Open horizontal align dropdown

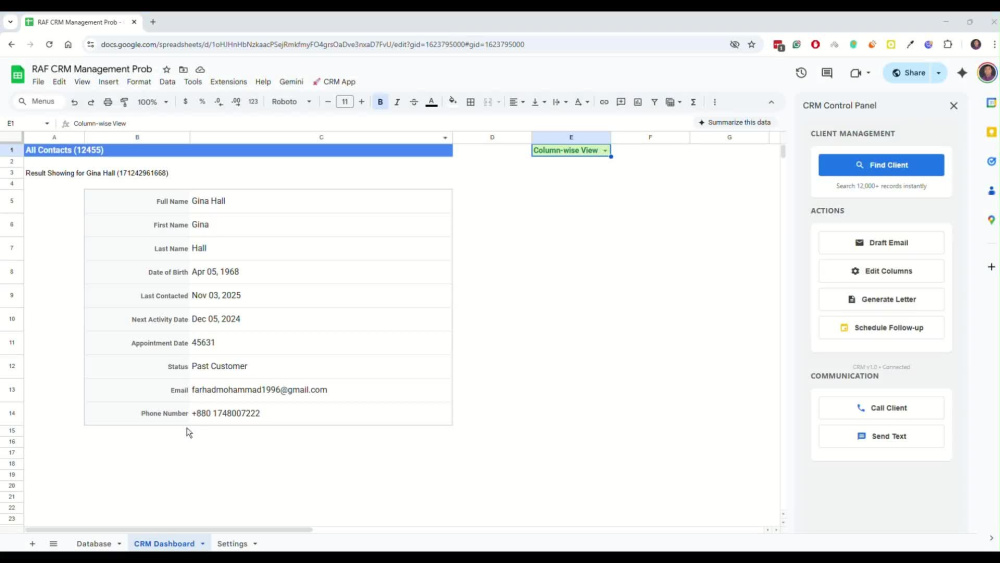tap(517, 102)
